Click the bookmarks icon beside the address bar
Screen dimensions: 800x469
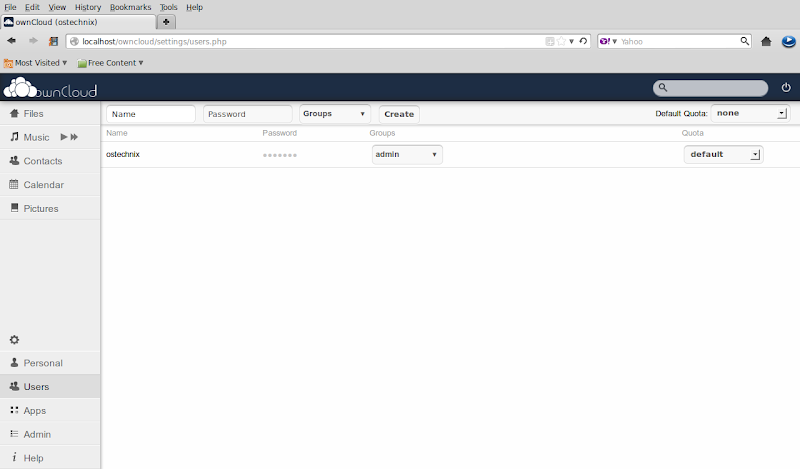click(x=53, y=41)
